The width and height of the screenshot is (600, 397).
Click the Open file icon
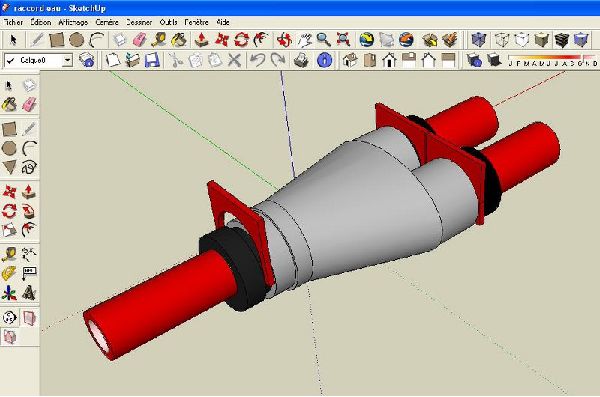click(132, 60)
